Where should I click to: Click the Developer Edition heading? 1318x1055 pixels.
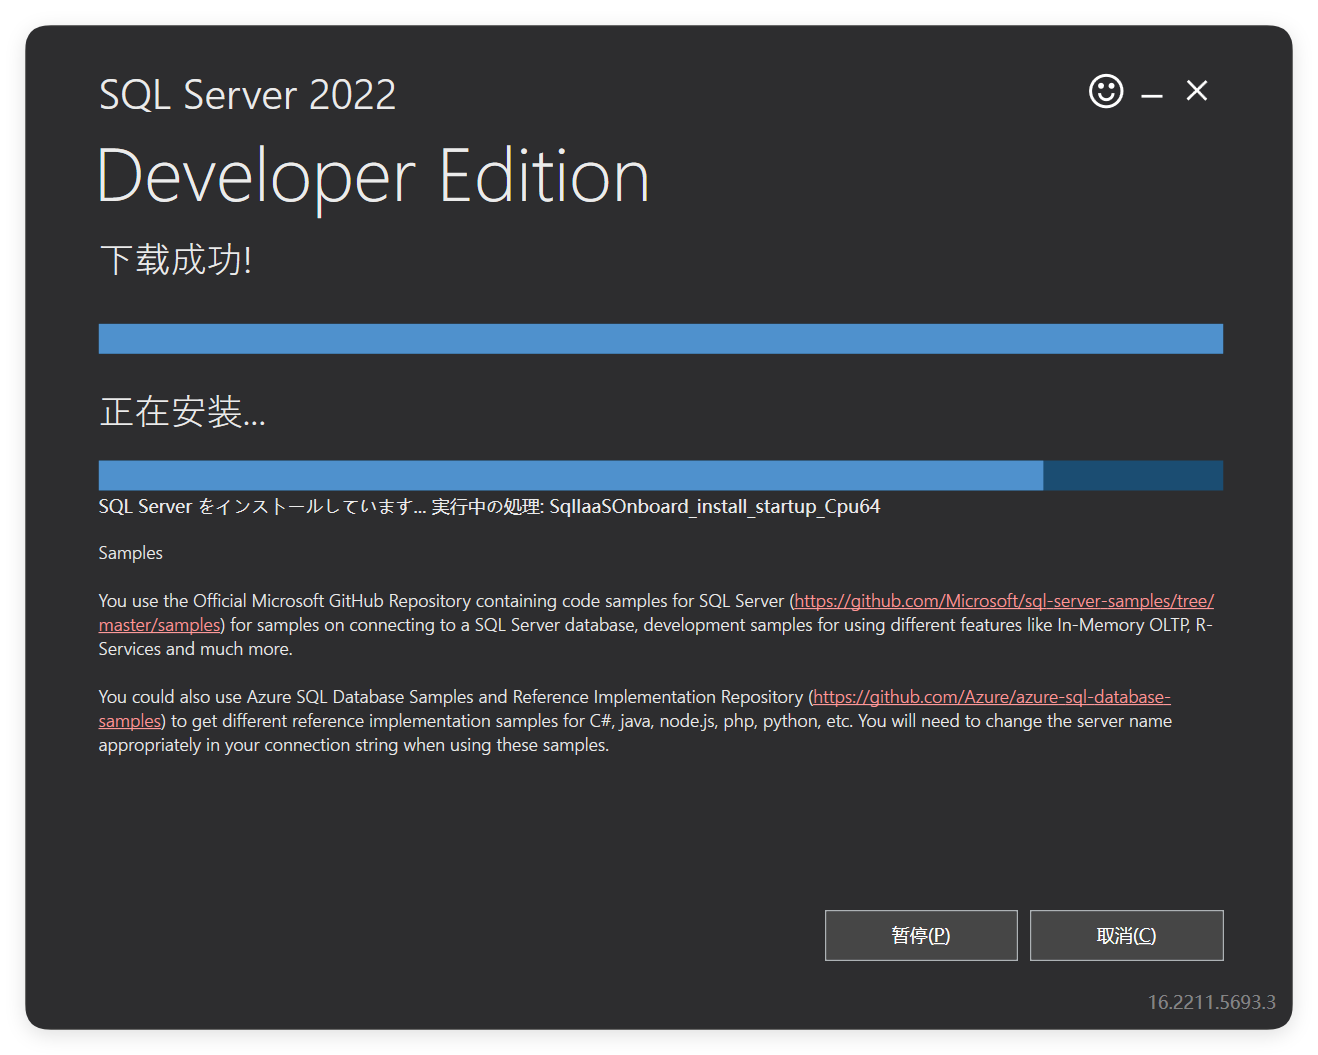[374, 176]
